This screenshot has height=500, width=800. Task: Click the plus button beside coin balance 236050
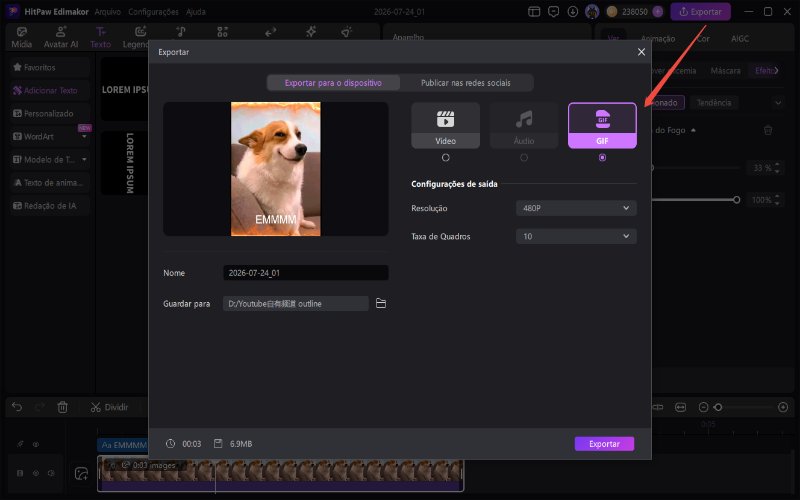click(x=658, y=11)
